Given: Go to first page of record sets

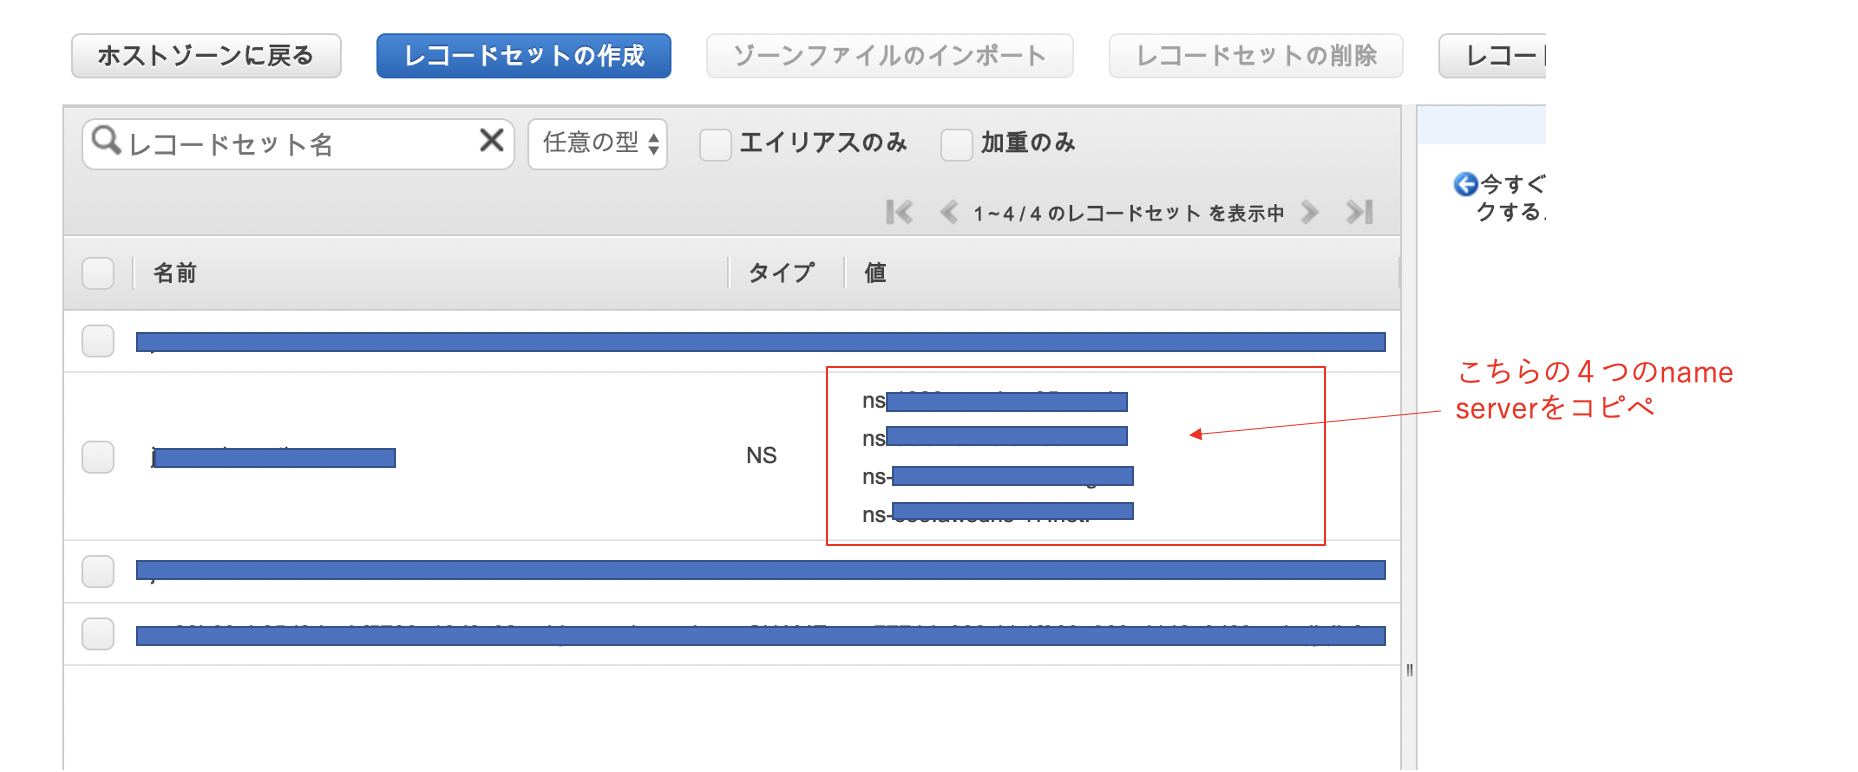Looking at the screenshot, I should pyautogui.click(x=899, y=212).
